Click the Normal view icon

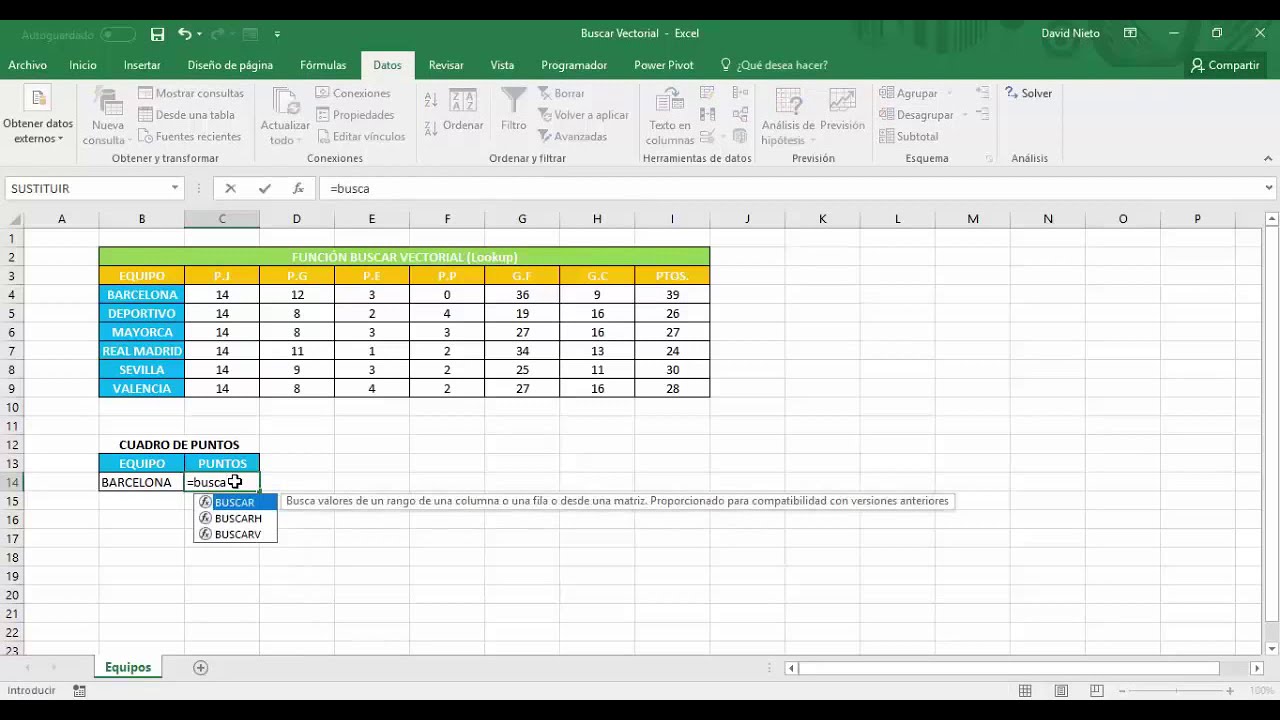click(x=1025, y=691)
